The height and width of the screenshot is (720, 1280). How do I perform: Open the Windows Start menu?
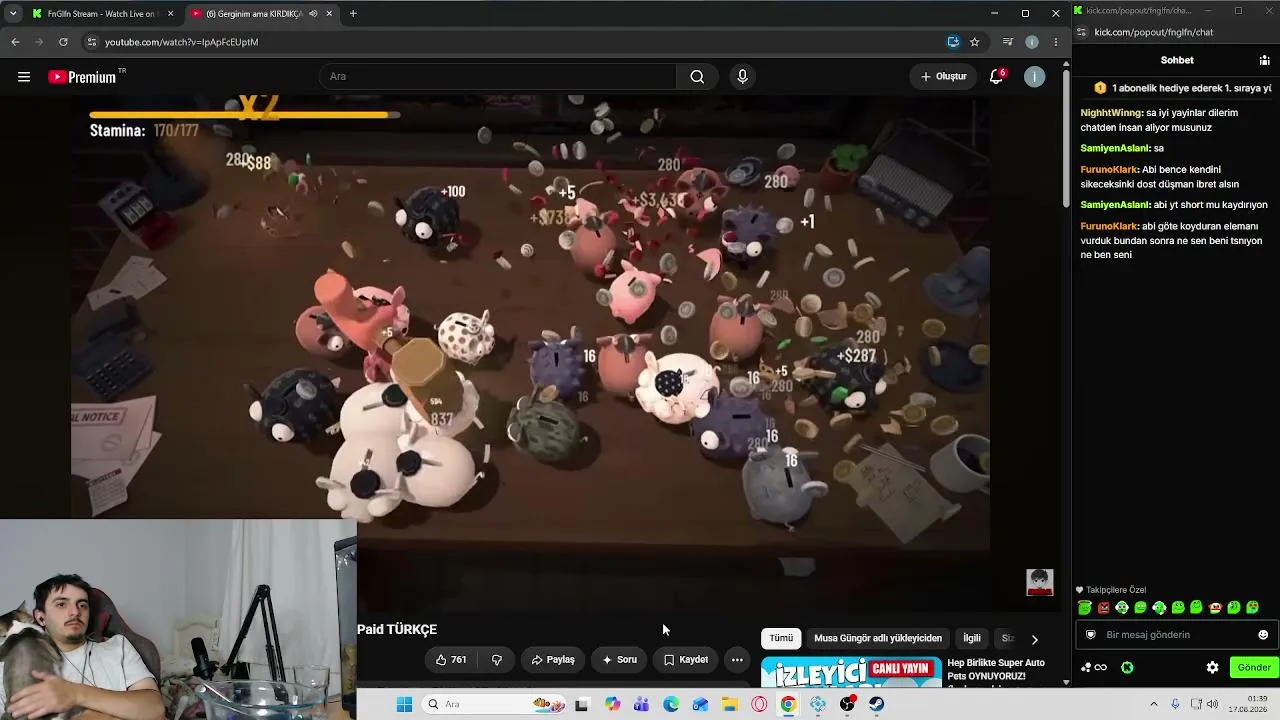click(x=404, y=705)
